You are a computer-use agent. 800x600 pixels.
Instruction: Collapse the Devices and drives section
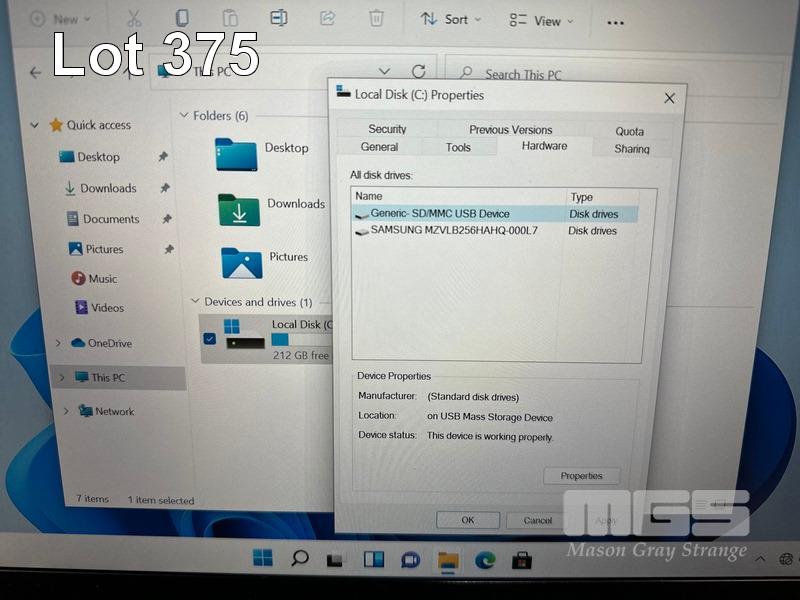click(194, 302)
